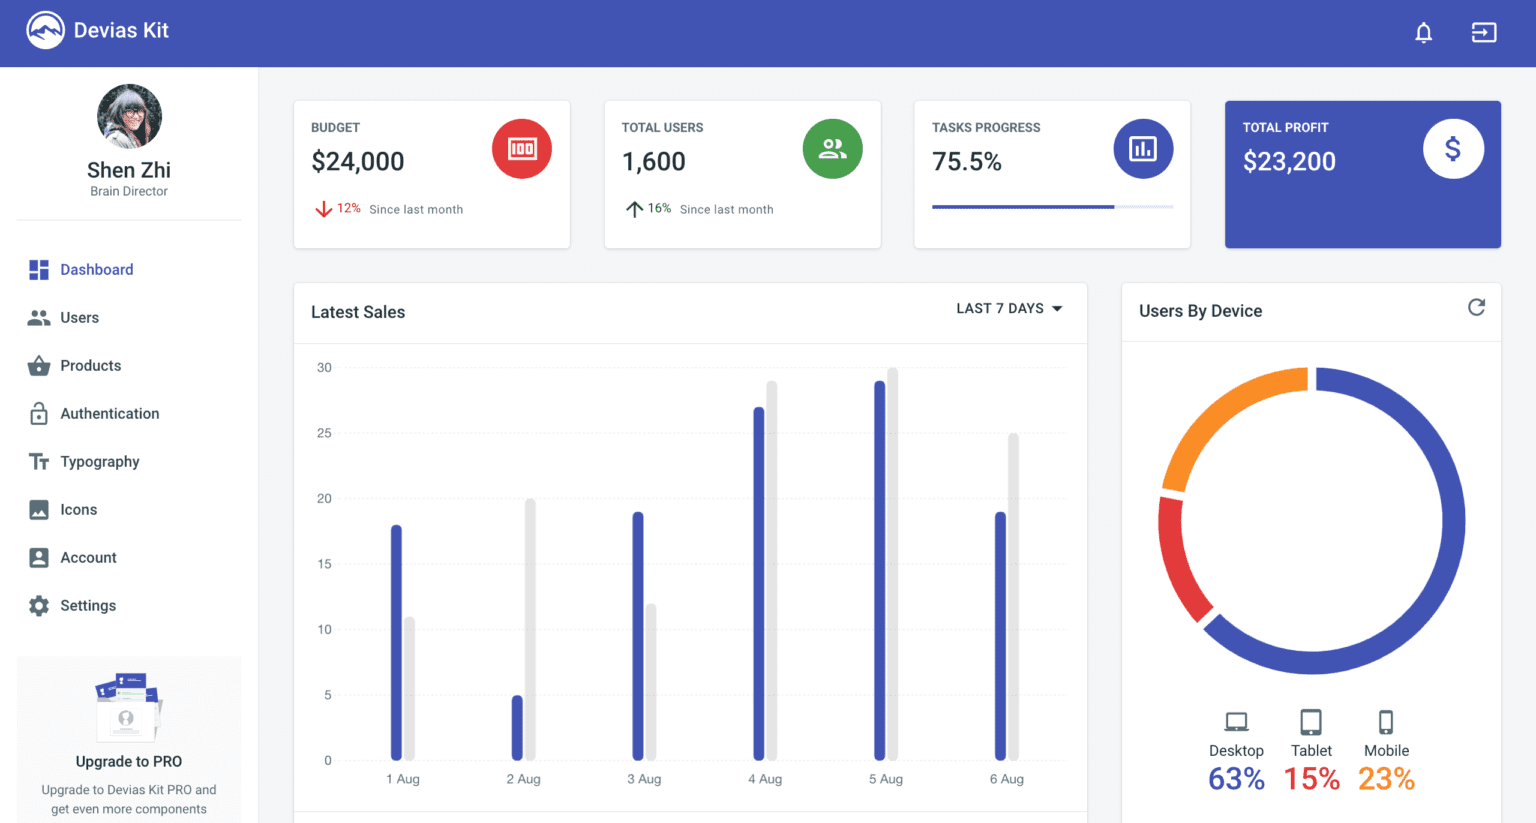Click the Tasks Progress chart icon
Viewport: 1536px width, 823px height.
1143,148
